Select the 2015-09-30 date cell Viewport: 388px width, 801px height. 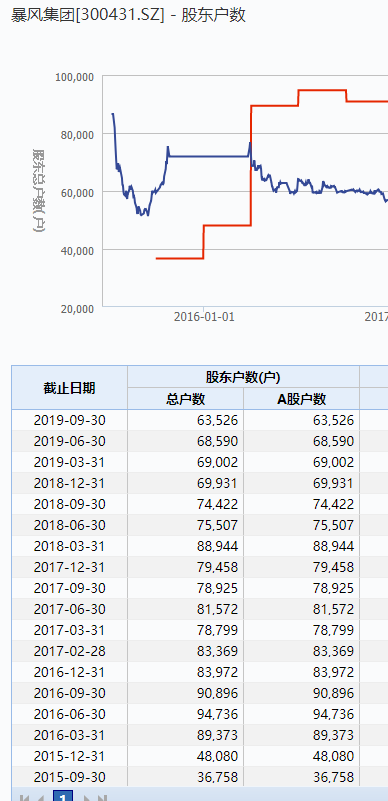pyautogui.click(x=69, y=777)
